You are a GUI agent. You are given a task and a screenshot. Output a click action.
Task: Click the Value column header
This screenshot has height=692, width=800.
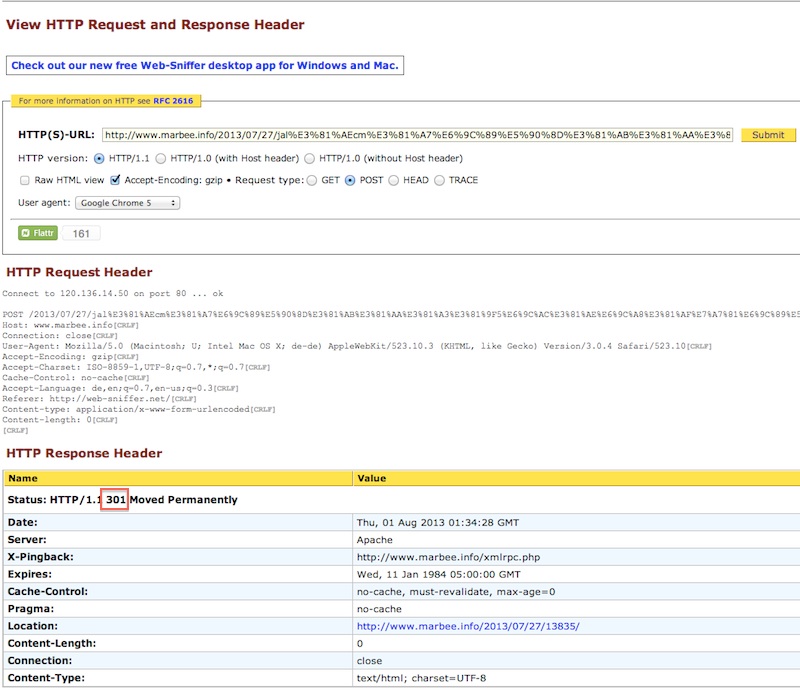pos(371,479)
